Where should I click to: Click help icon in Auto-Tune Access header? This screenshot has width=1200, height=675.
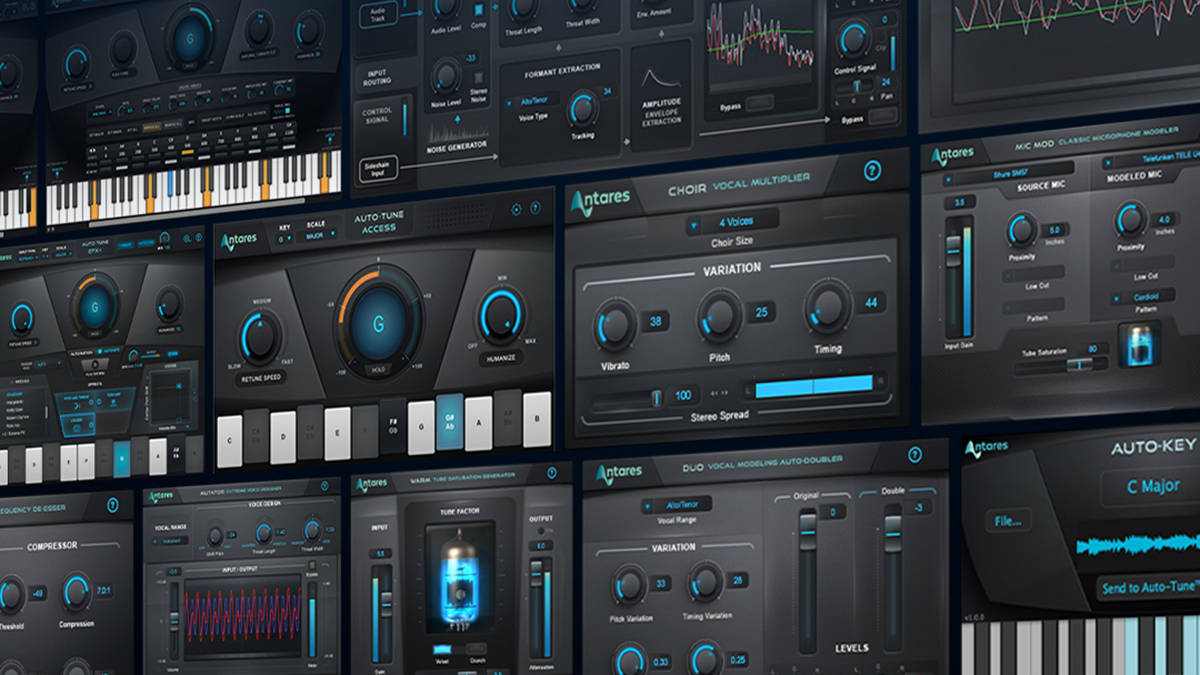535,209
